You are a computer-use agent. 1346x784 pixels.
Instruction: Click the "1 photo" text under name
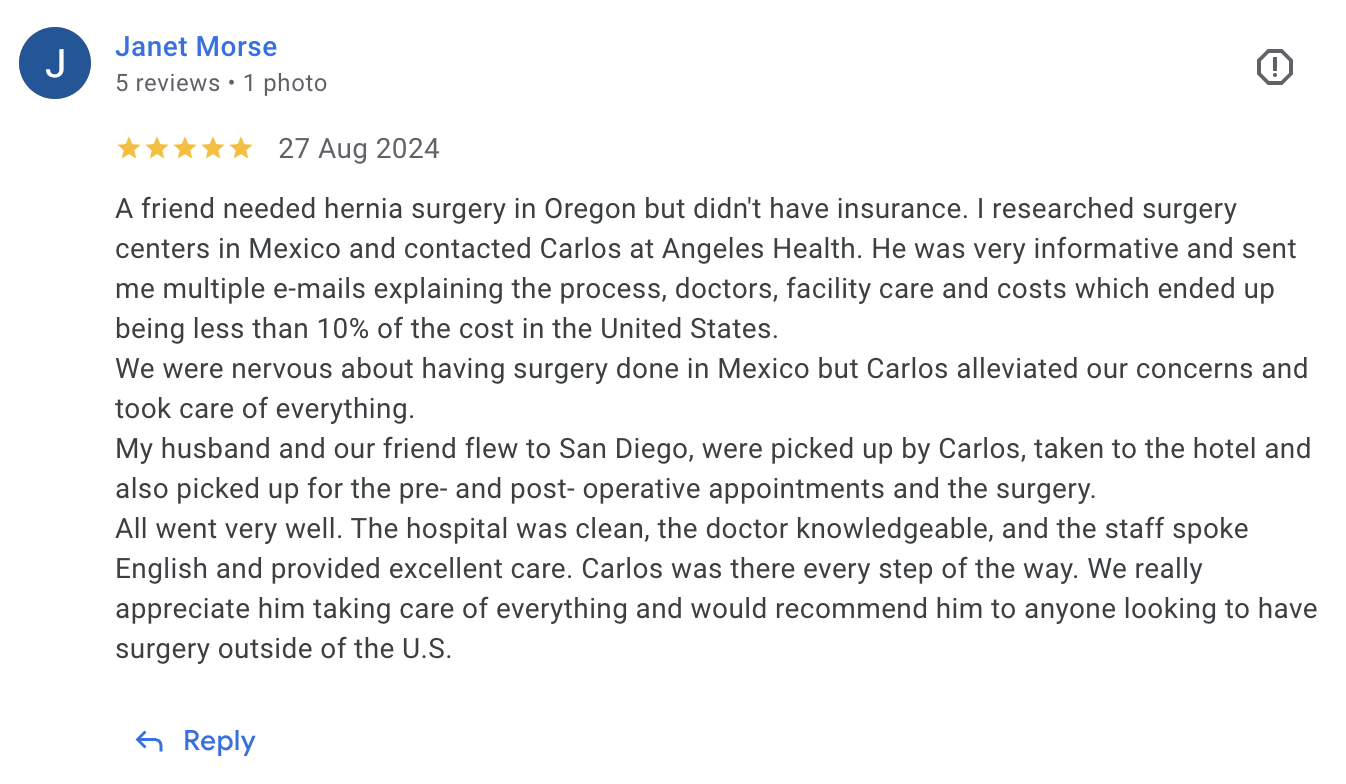(x=285, y=83)
